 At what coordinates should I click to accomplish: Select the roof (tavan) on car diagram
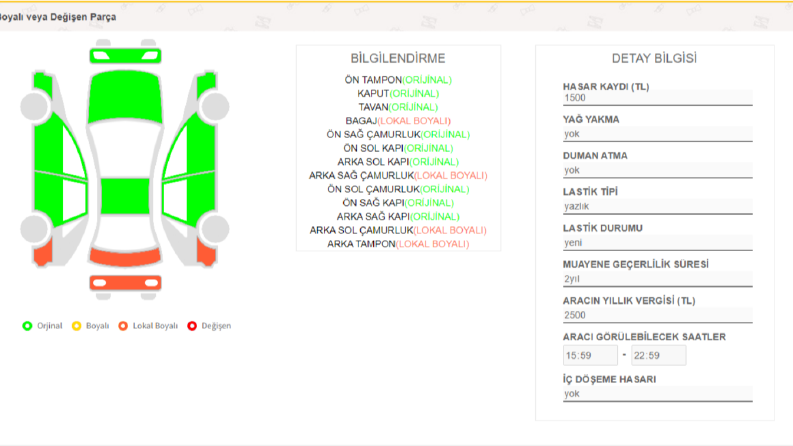tap(125, 196)
